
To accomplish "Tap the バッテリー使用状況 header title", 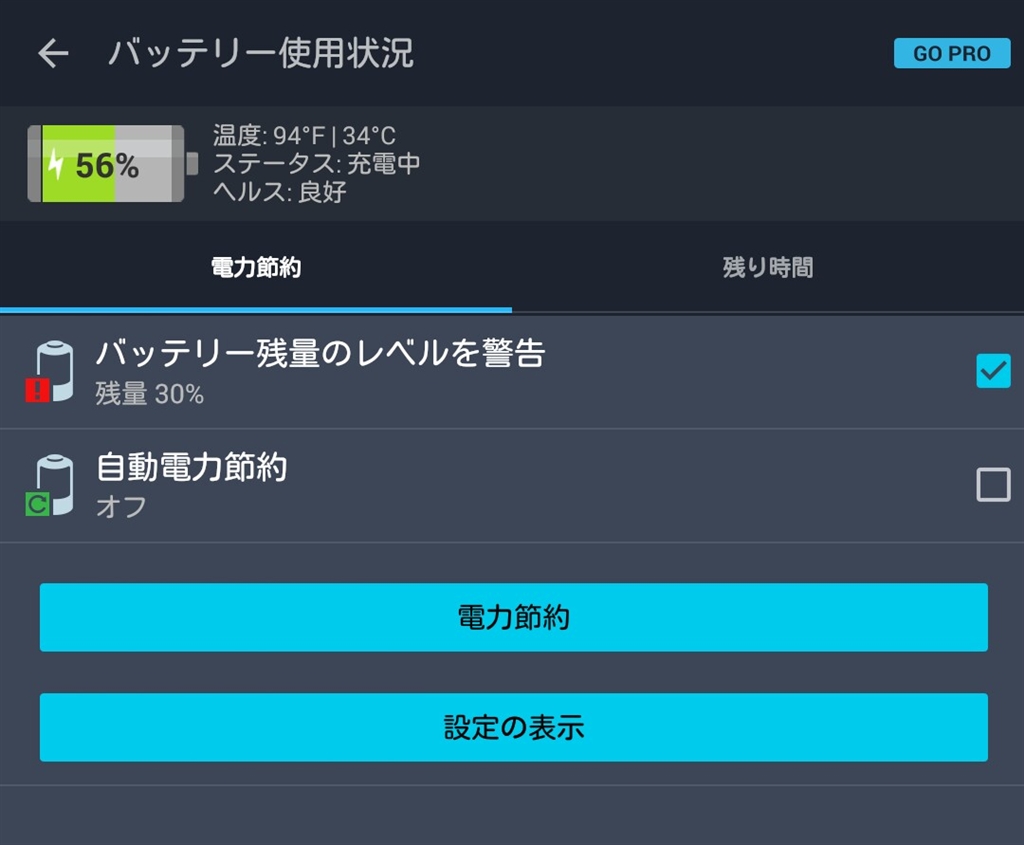I will click(x=260, y=54).
